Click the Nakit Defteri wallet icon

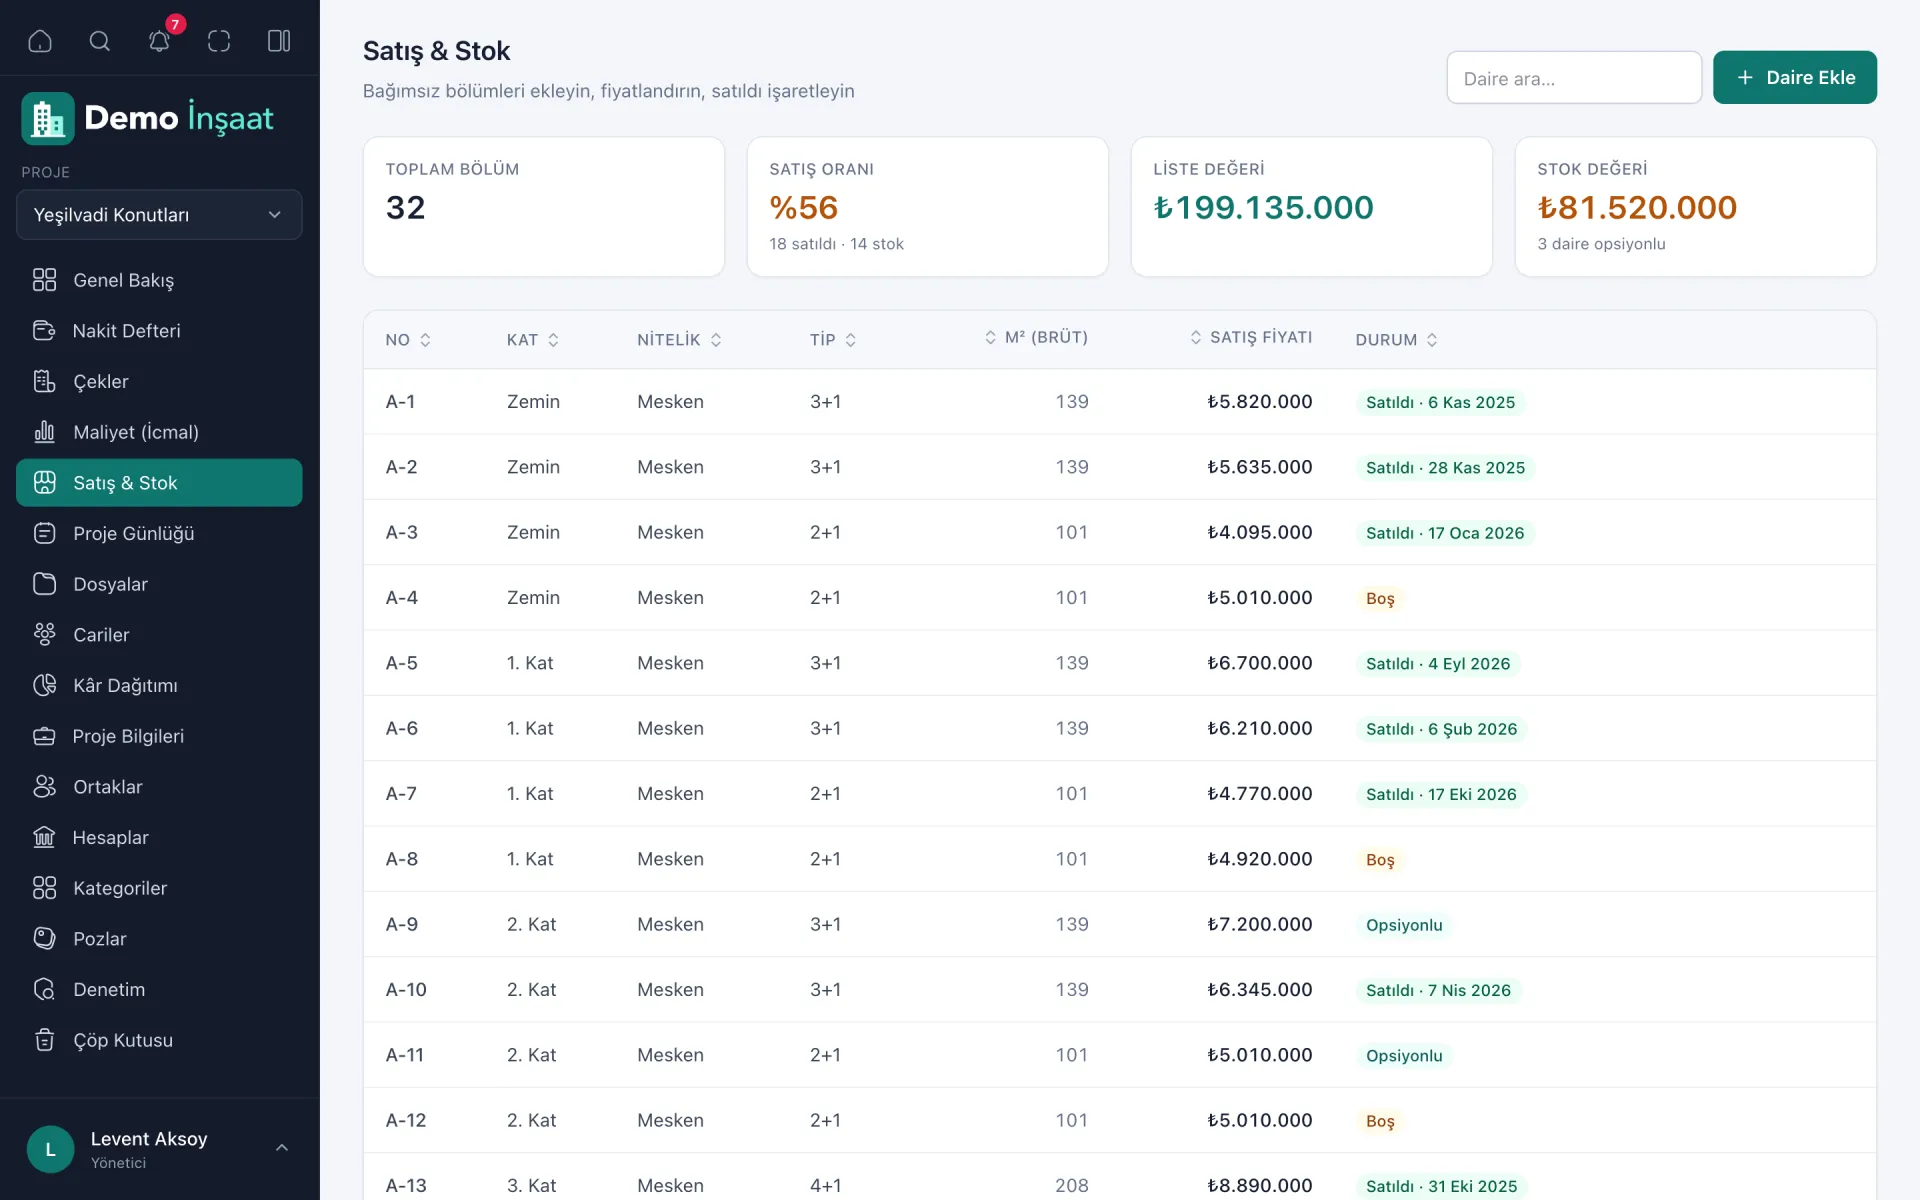click(44, 331)
